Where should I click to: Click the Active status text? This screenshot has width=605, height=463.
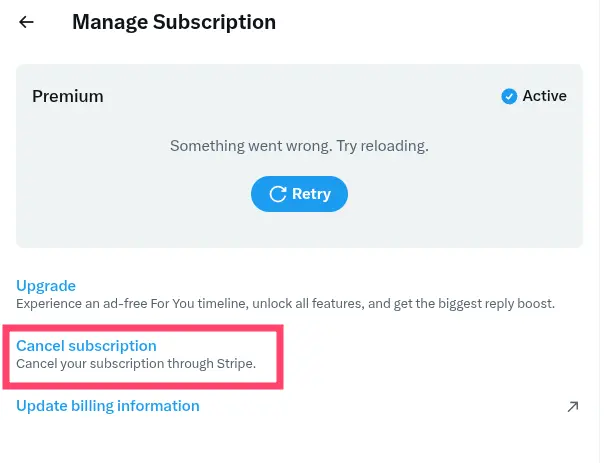[x=545, y=97]
